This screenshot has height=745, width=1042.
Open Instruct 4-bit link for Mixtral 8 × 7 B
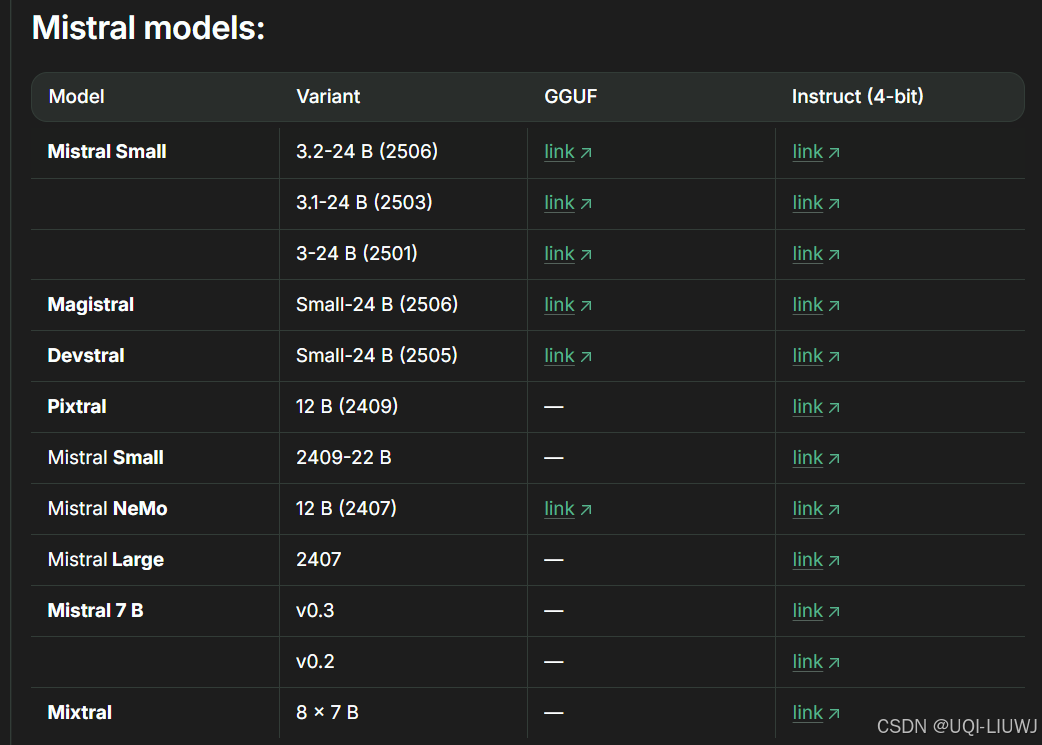816,713
